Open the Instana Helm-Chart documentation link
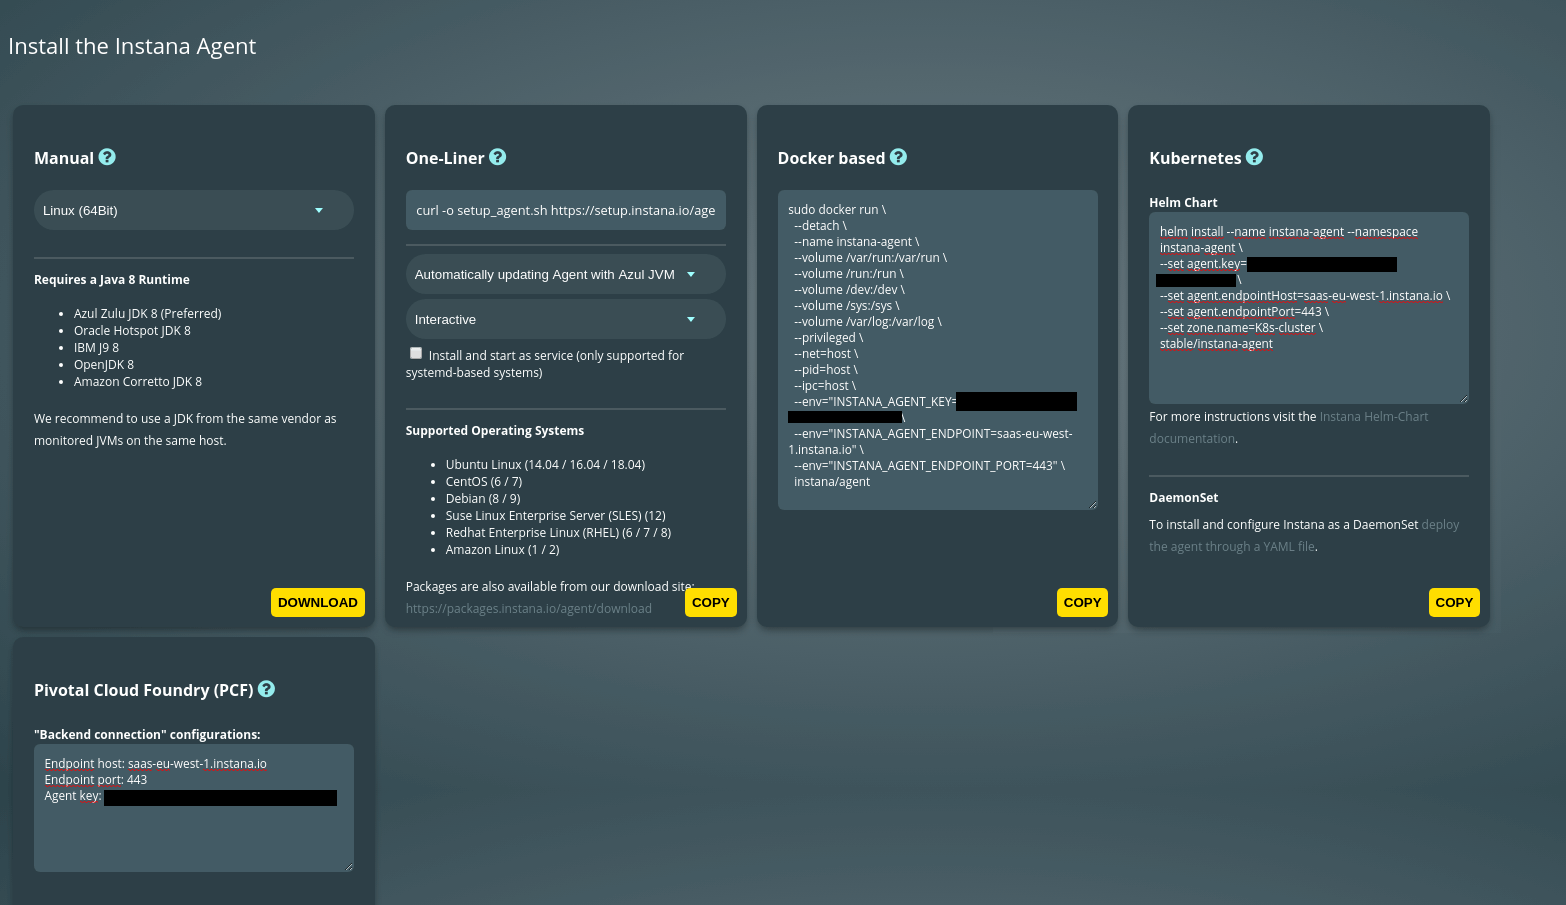The width and height of the screenshot is (1566, 905). pyautogui.click(x=1373, y=417)
